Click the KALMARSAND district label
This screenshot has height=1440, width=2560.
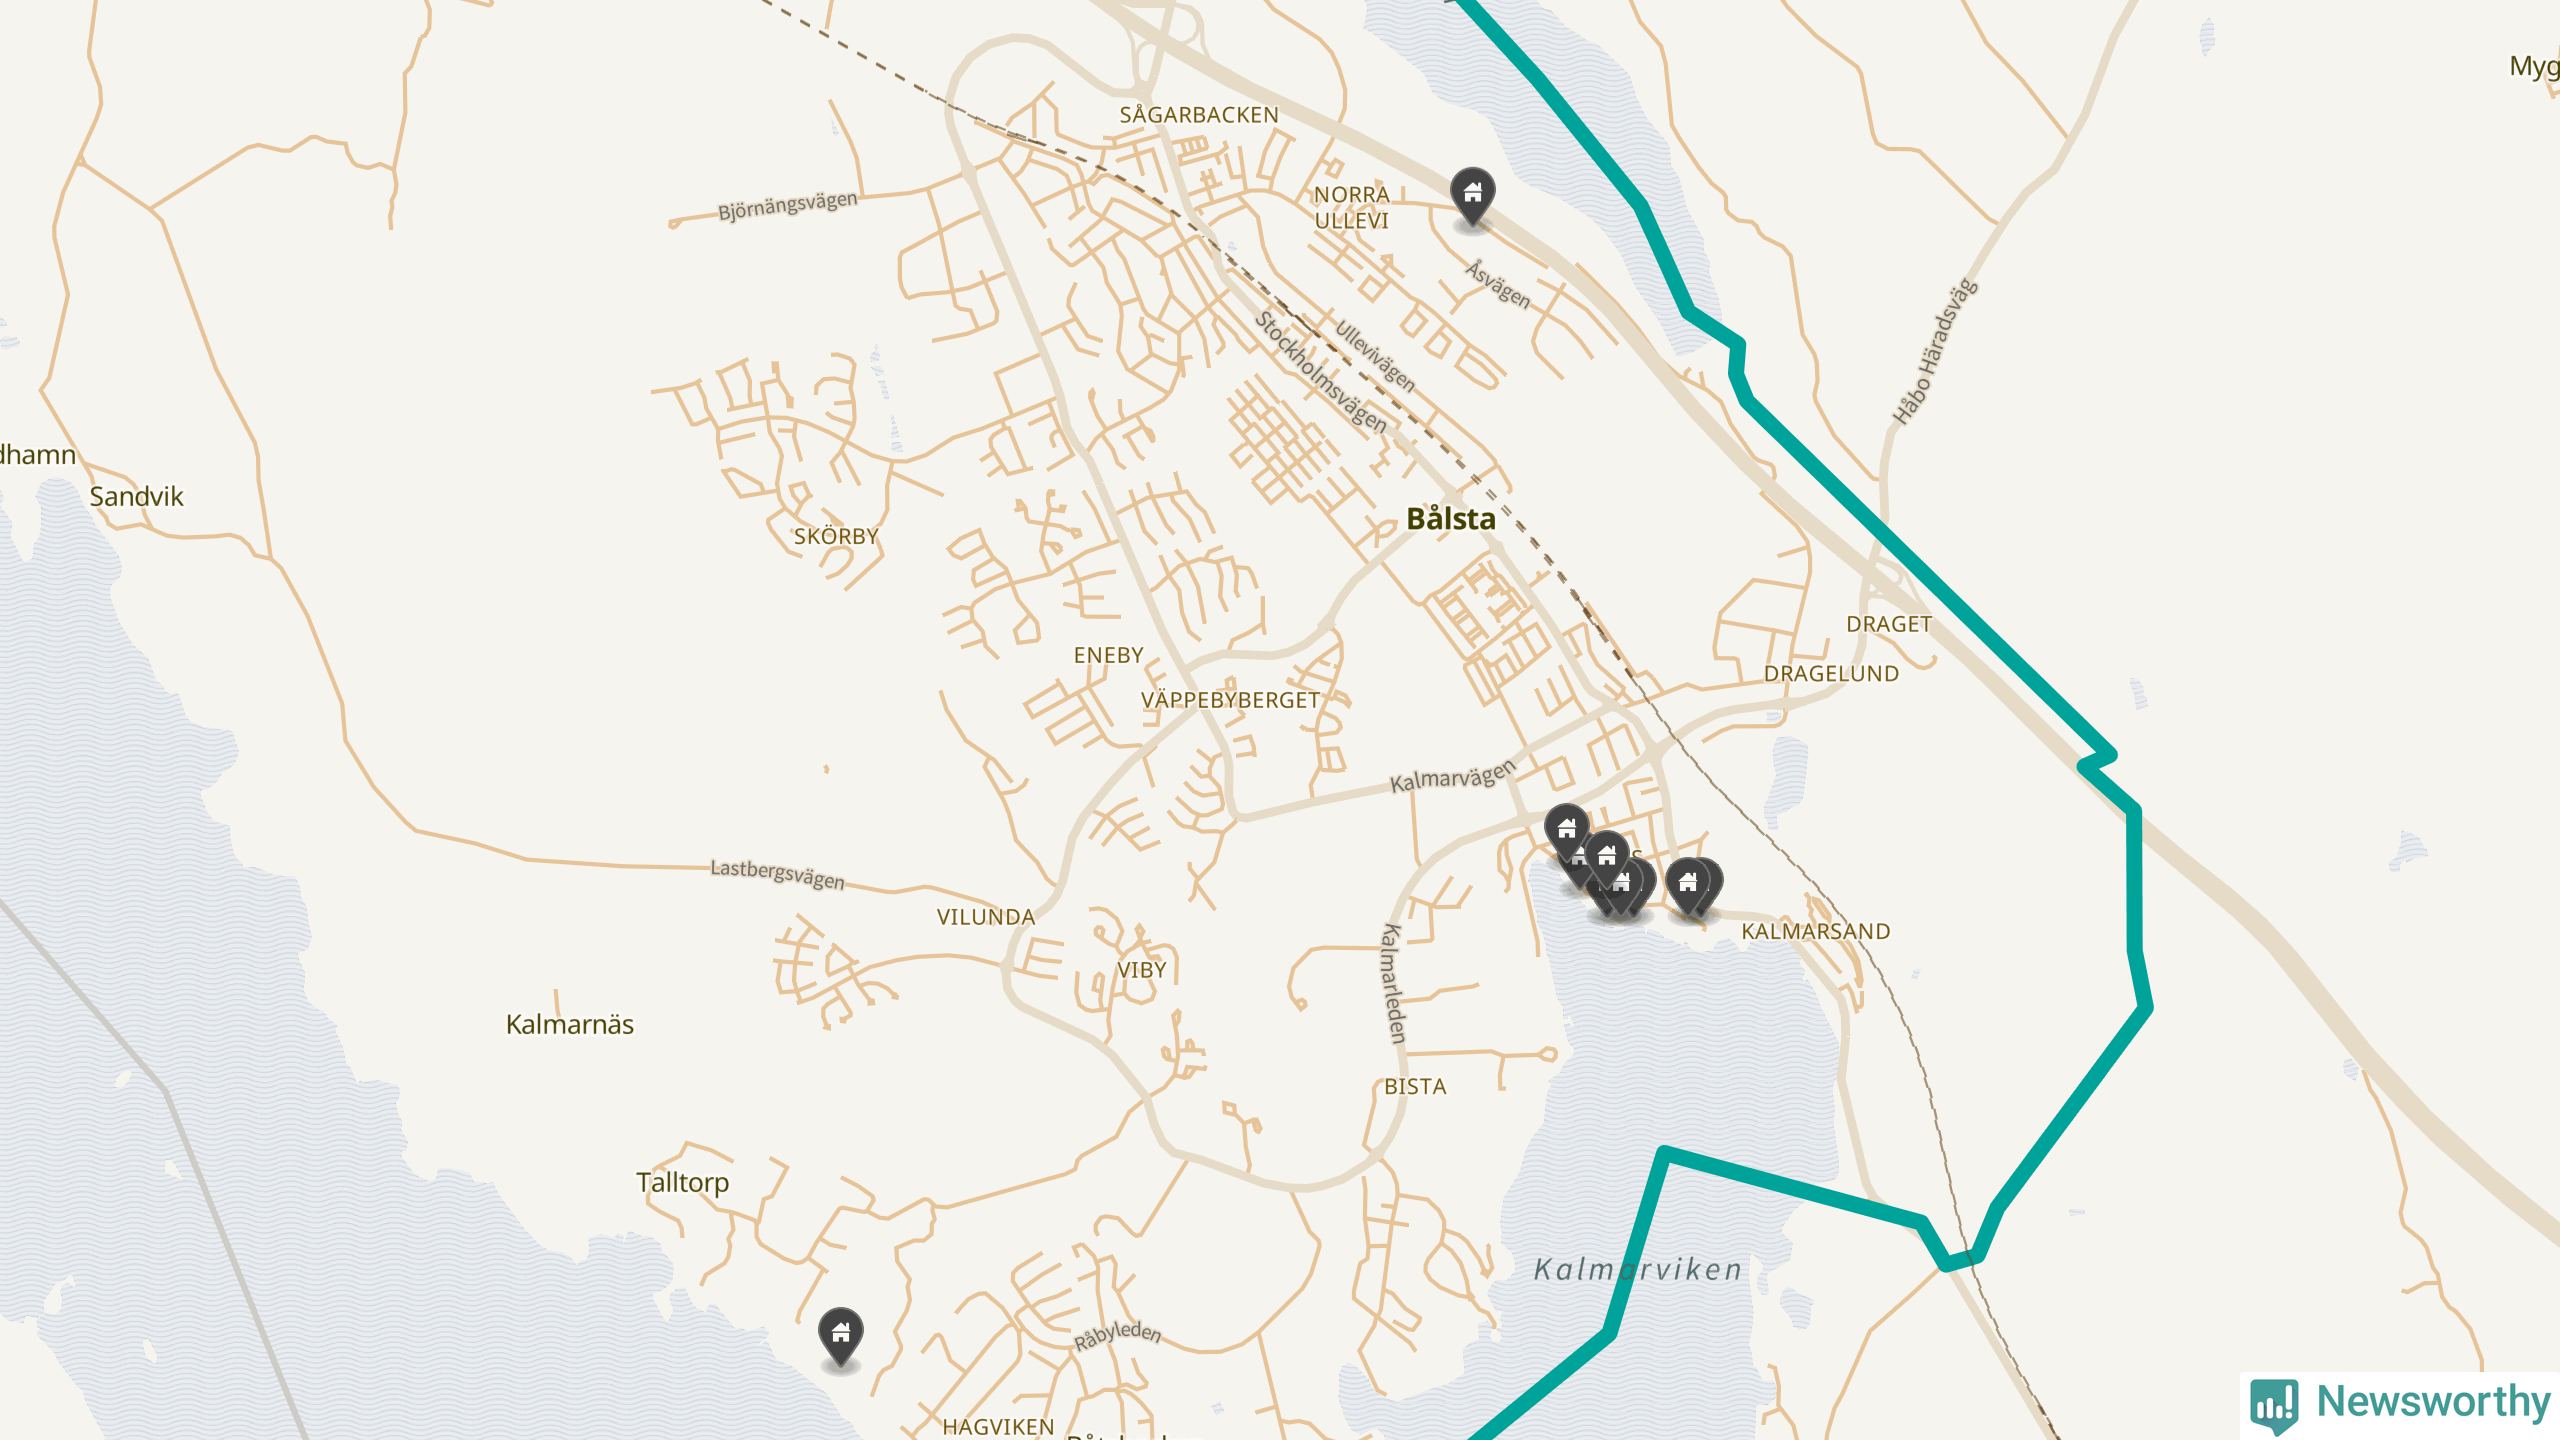coord(1816,931)
